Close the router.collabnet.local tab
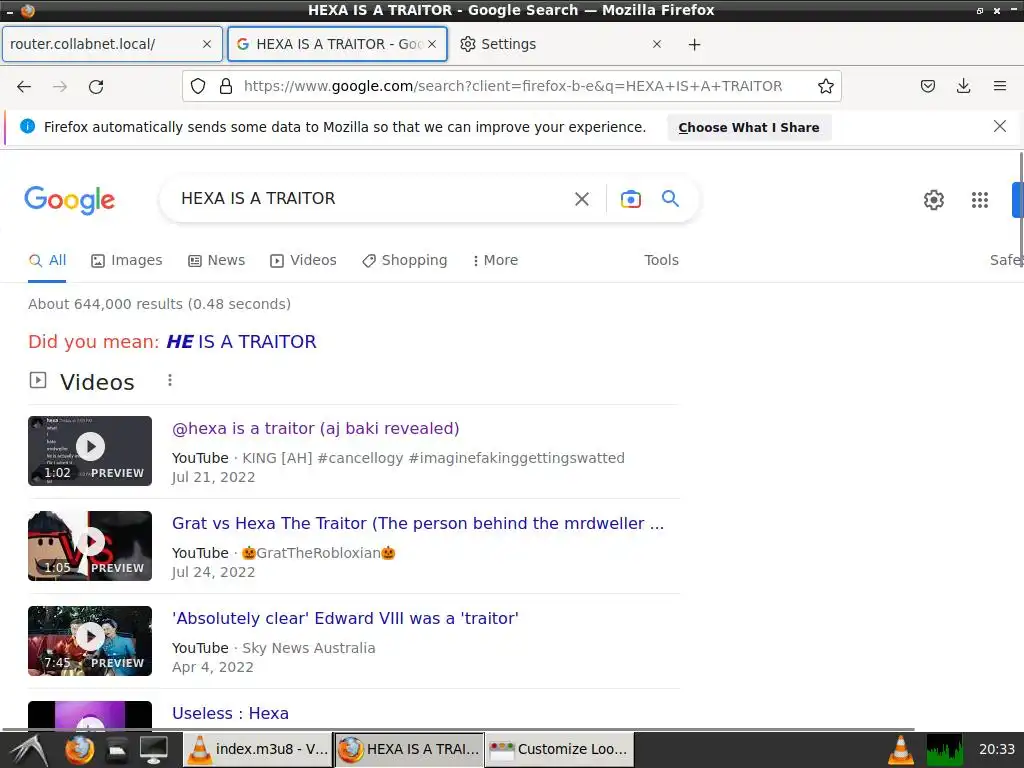This screenshot has height=768, width=1024. click(x=206, y=44)
